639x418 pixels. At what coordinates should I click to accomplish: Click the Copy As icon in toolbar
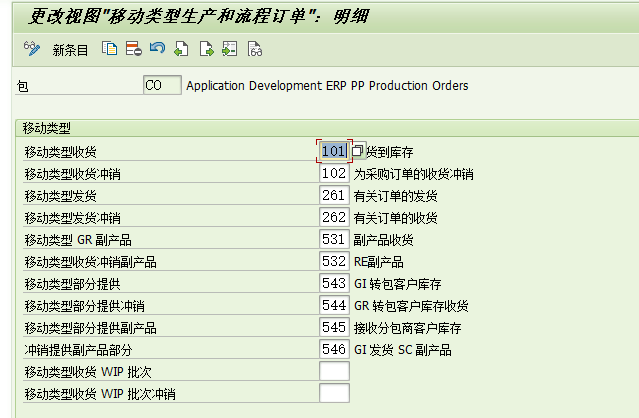point(110,48)
